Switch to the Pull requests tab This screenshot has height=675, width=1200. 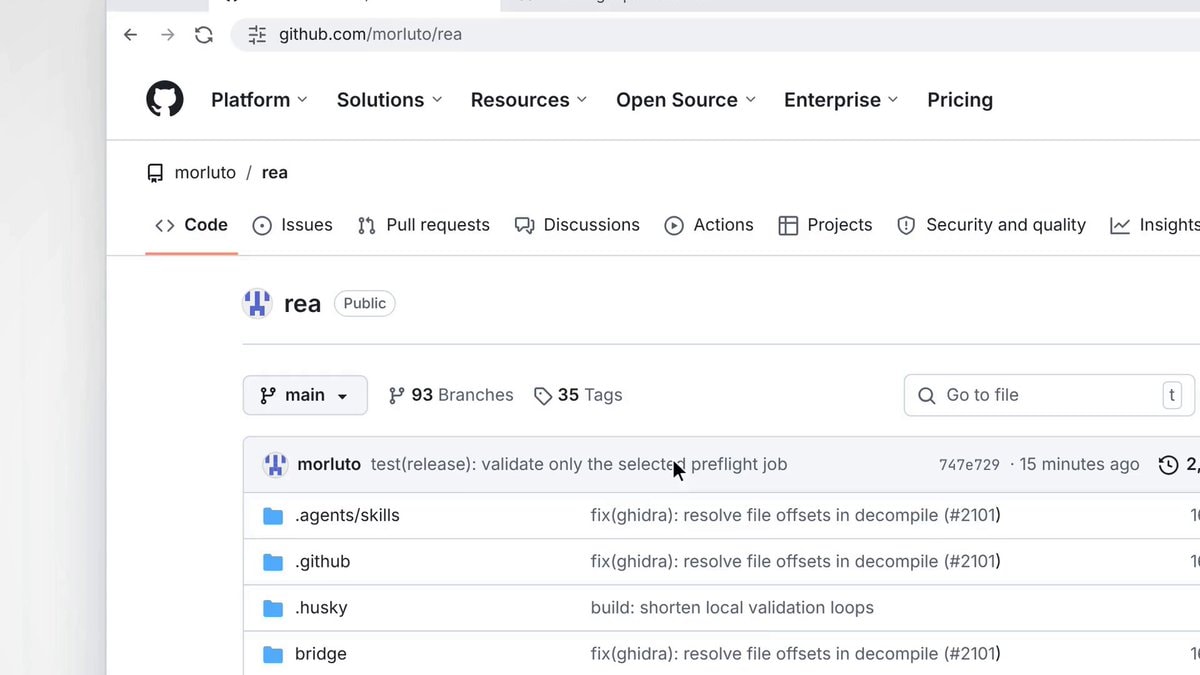[x=423, y=225]
